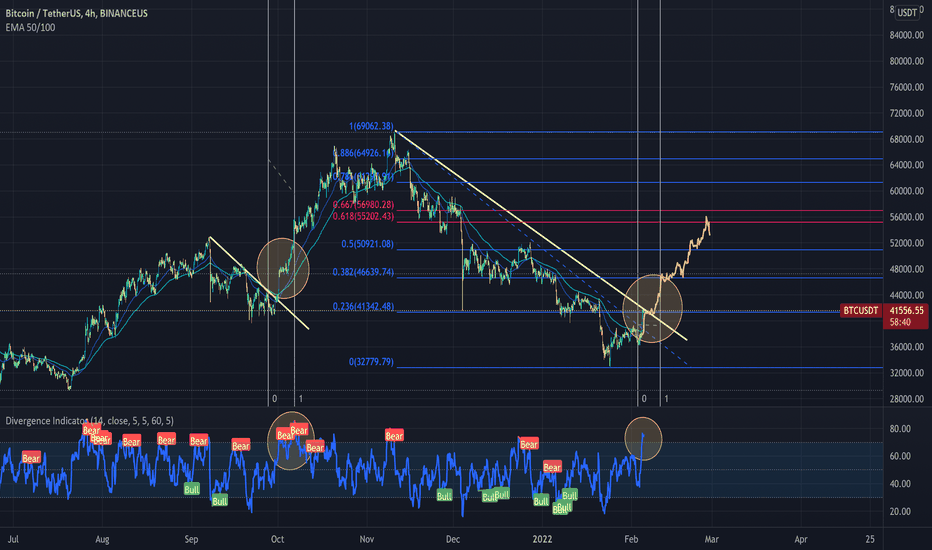The image size is (932, 550).
Task: Click 60000.00 on the price axis
Action: click(906, 191)
